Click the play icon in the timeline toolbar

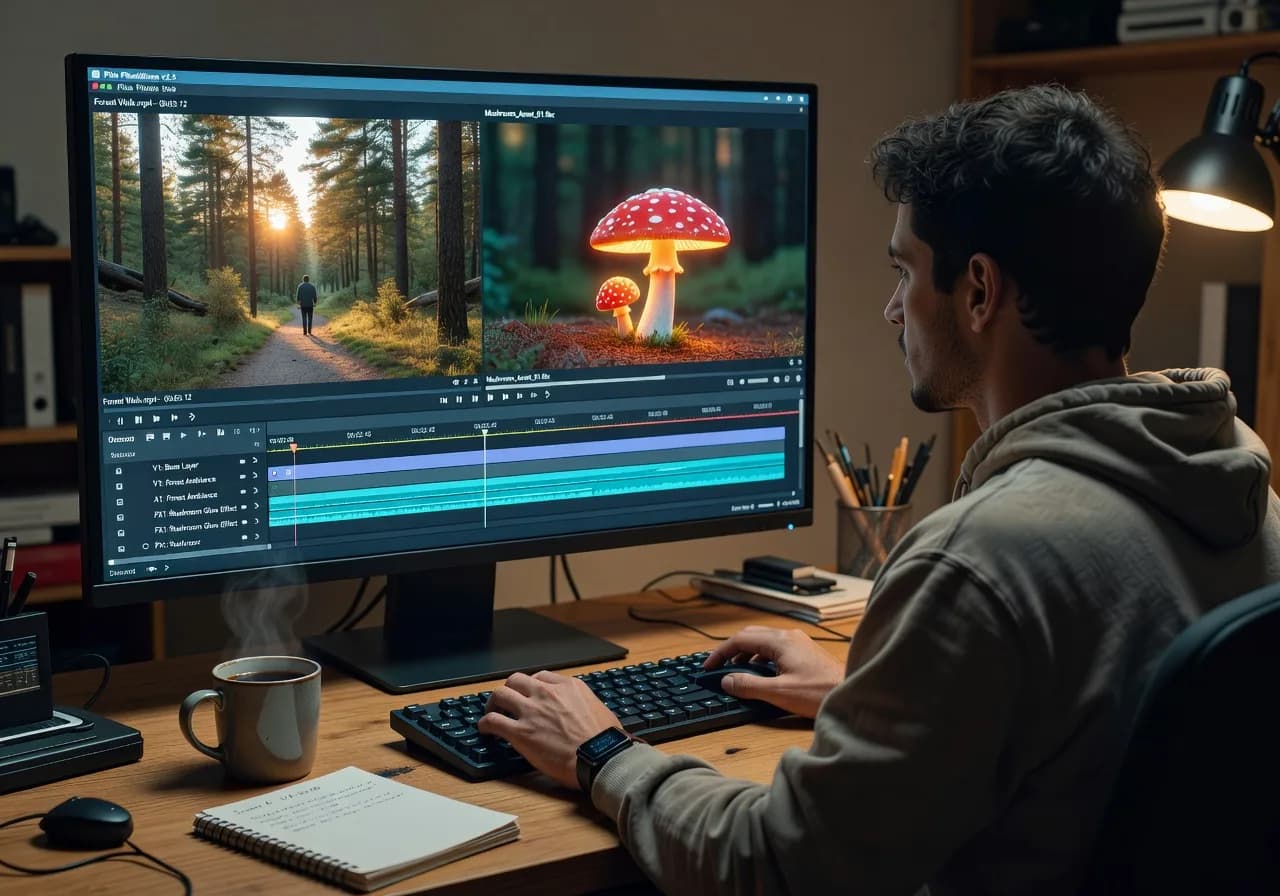182,435
